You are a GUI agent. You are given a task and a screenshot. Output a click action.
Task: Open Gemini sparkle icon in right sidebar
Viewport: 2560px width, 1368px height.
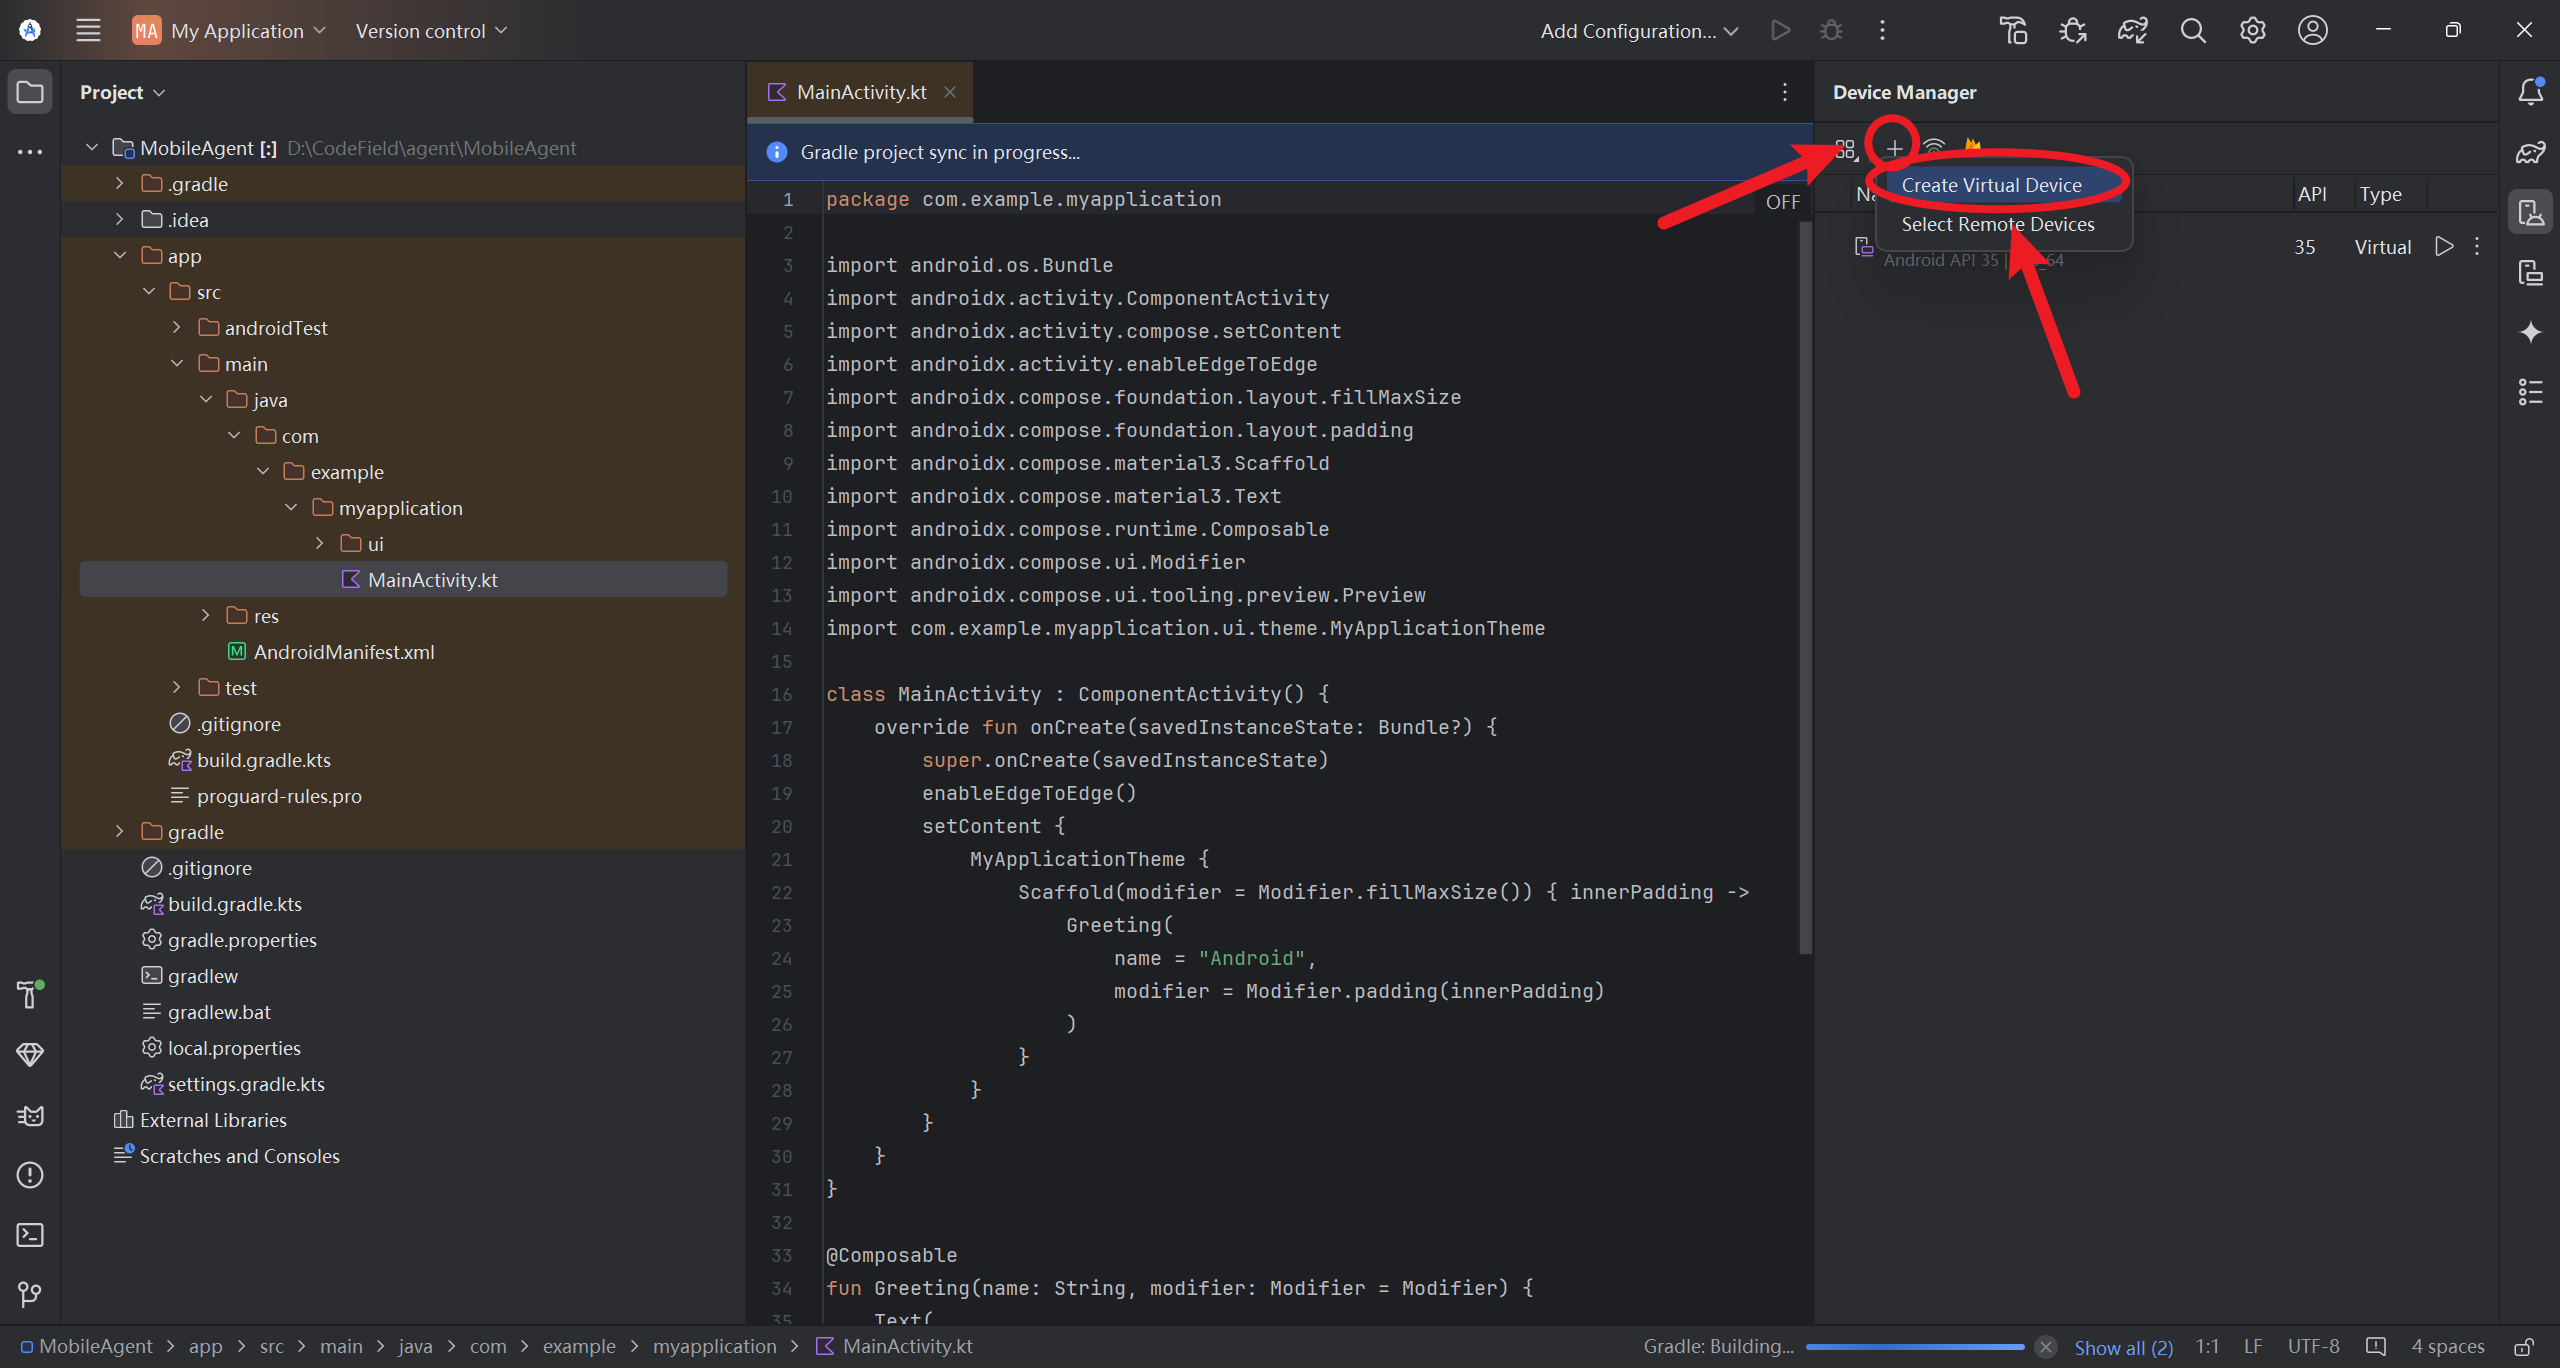click(2531, 332)
